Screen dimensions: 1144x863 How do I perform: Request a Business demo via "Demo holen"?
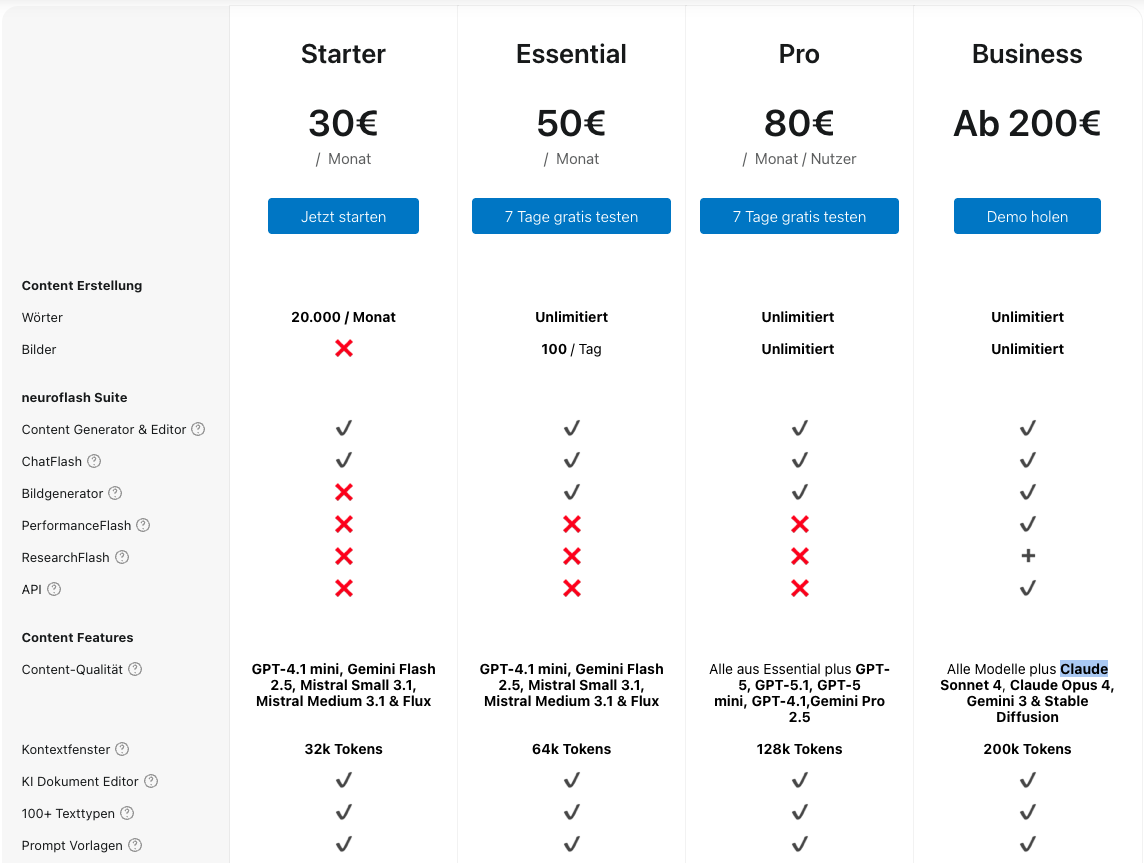tap(1027, 216)
